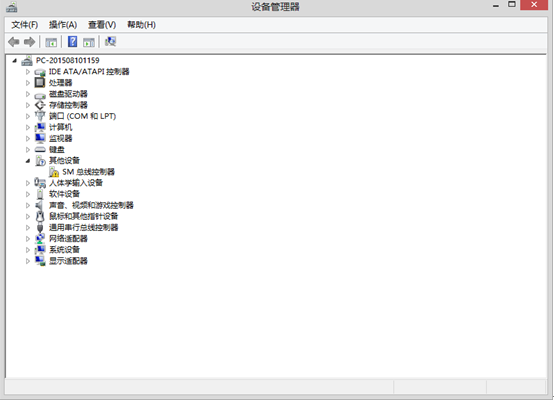Viewport: 554px width, 401px height.
Task: Click the 处理器 processor icon
Action: tap(40, 82)
